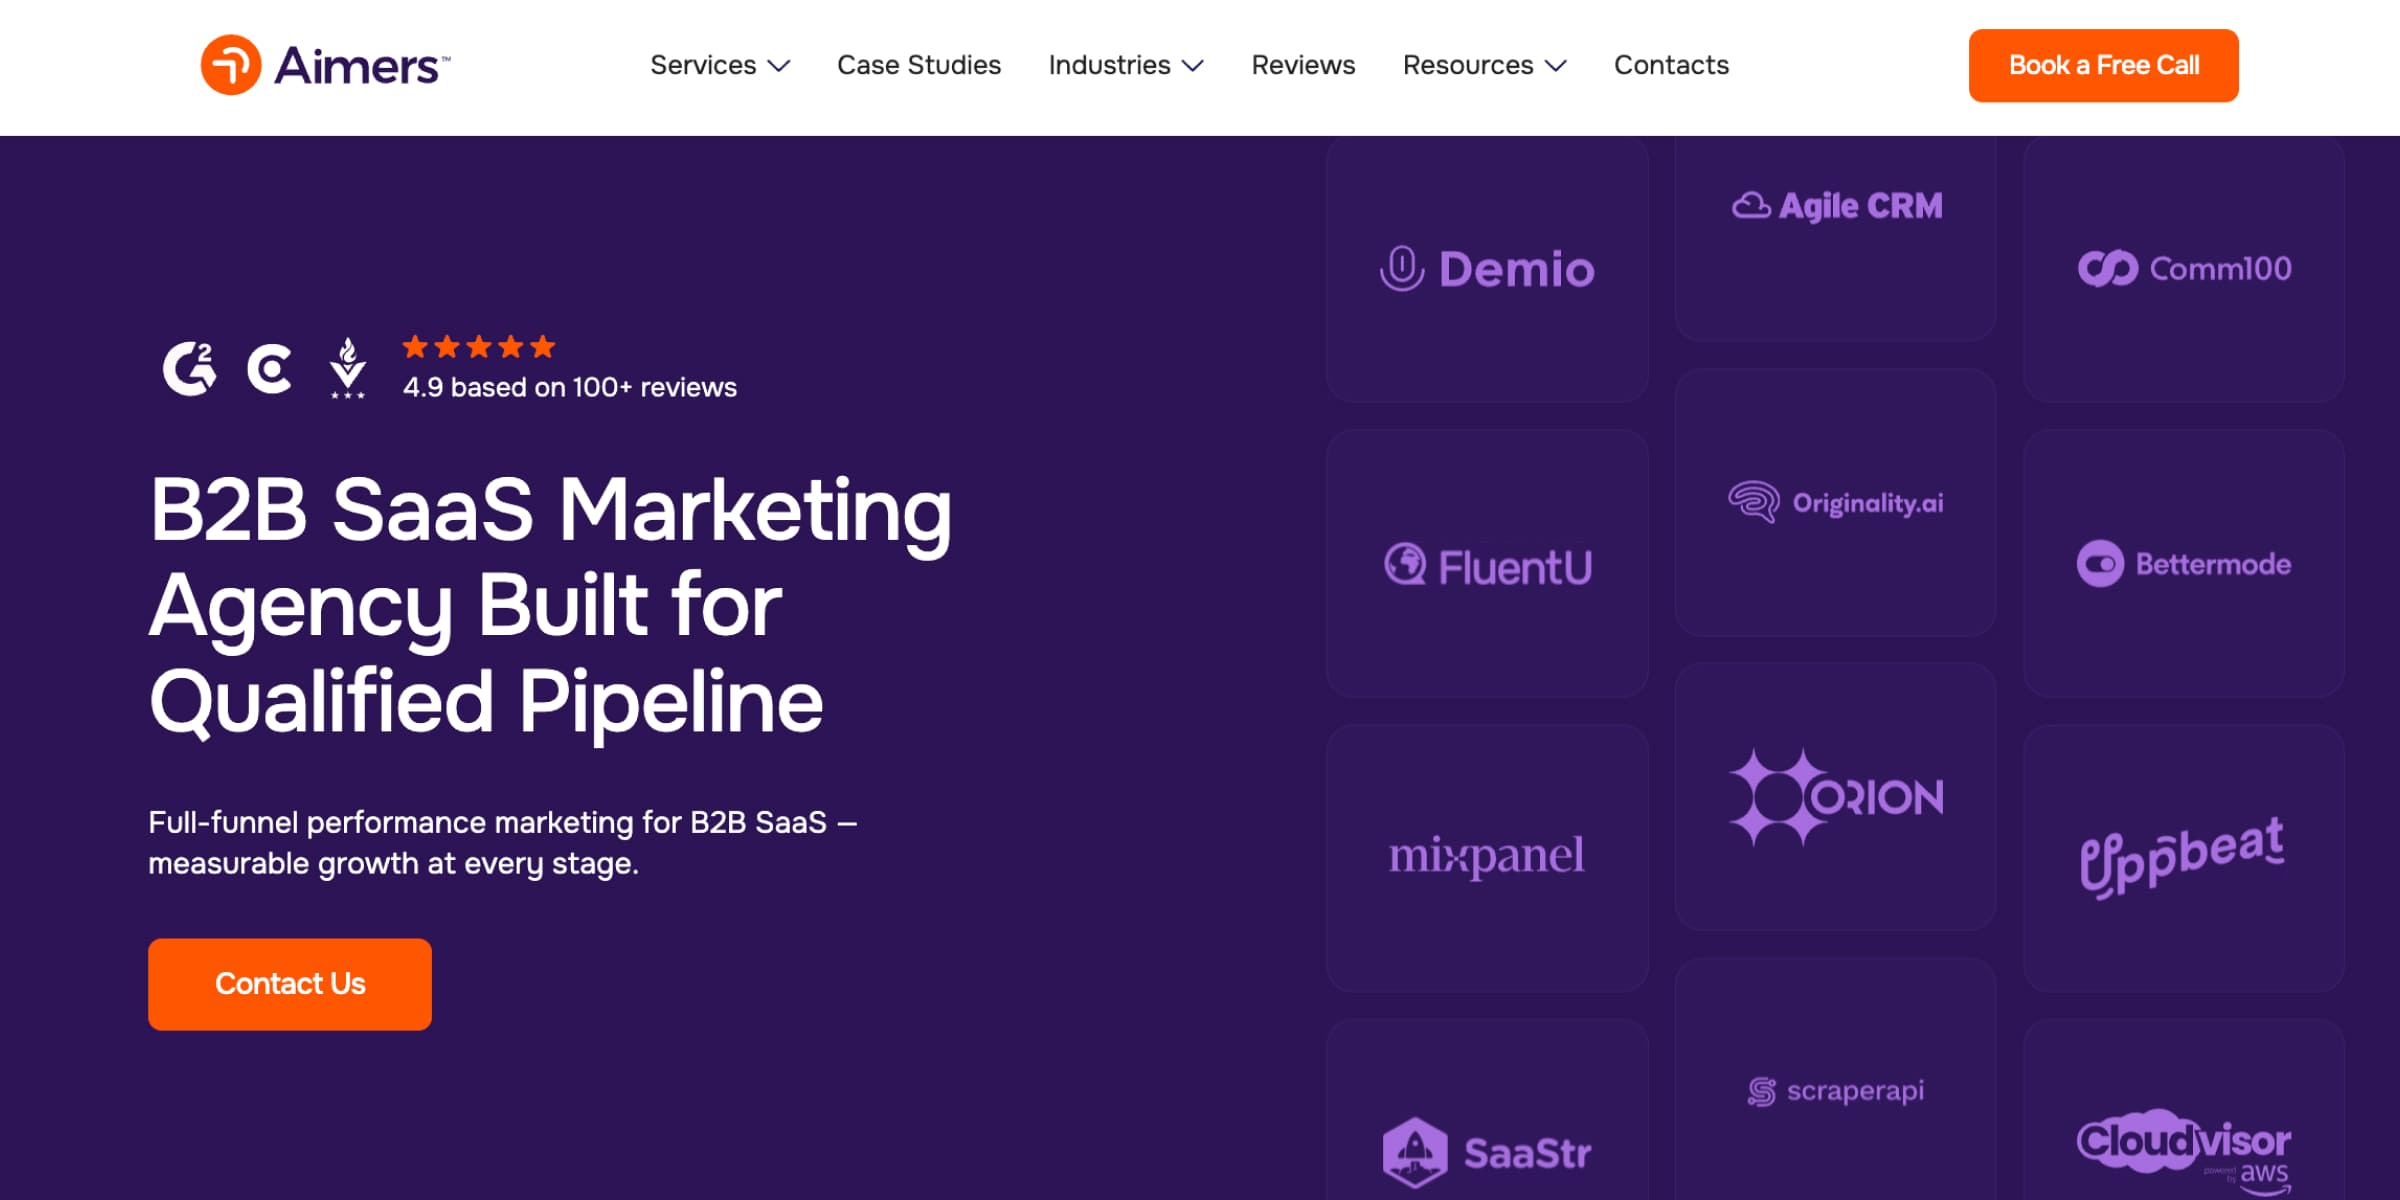Expand the Resources chevron arrow

tap(1556, 66)
